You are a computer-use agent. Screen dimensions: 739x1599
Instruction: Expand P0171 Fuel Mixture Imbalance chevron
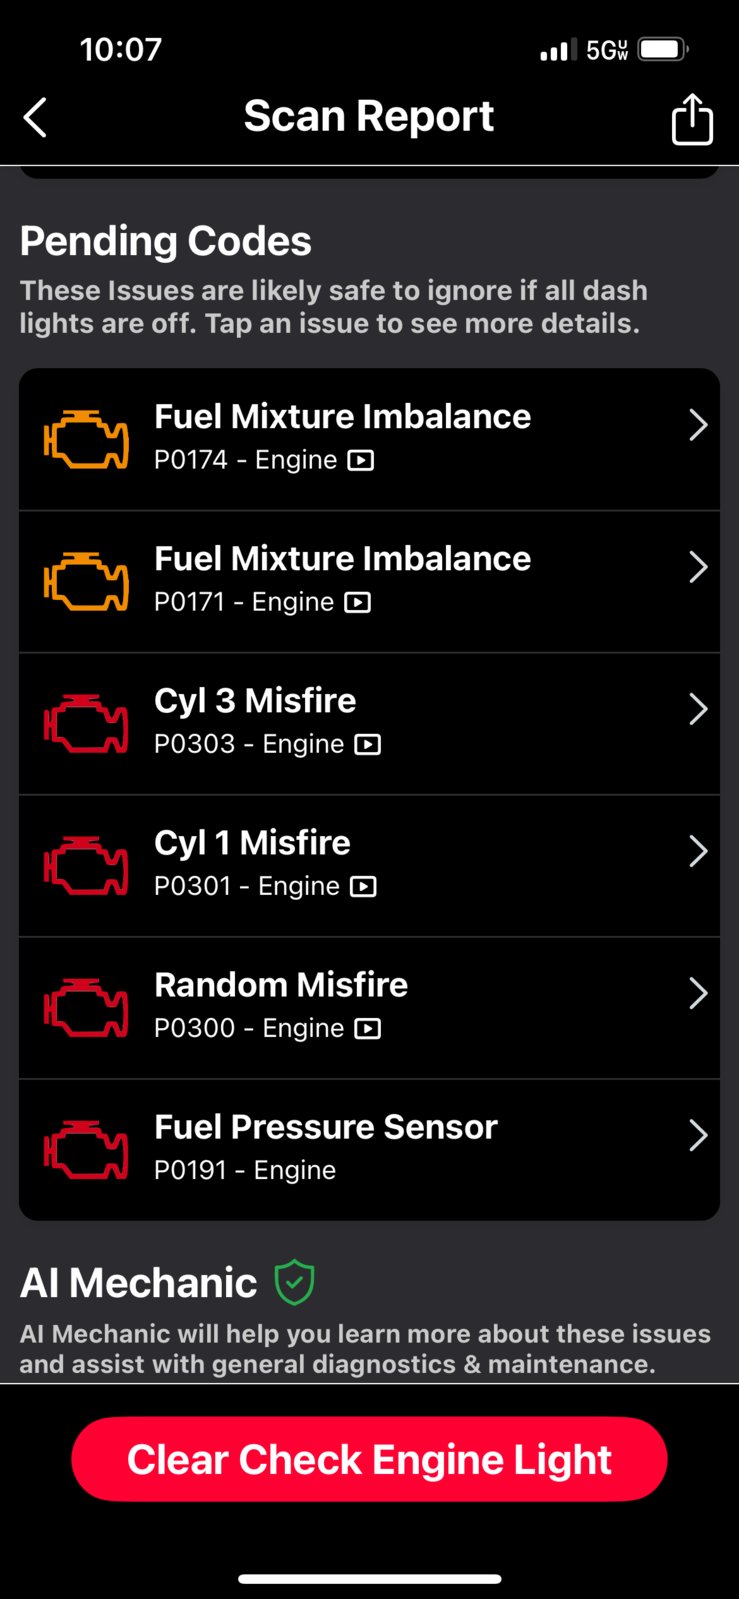(698, 567)
